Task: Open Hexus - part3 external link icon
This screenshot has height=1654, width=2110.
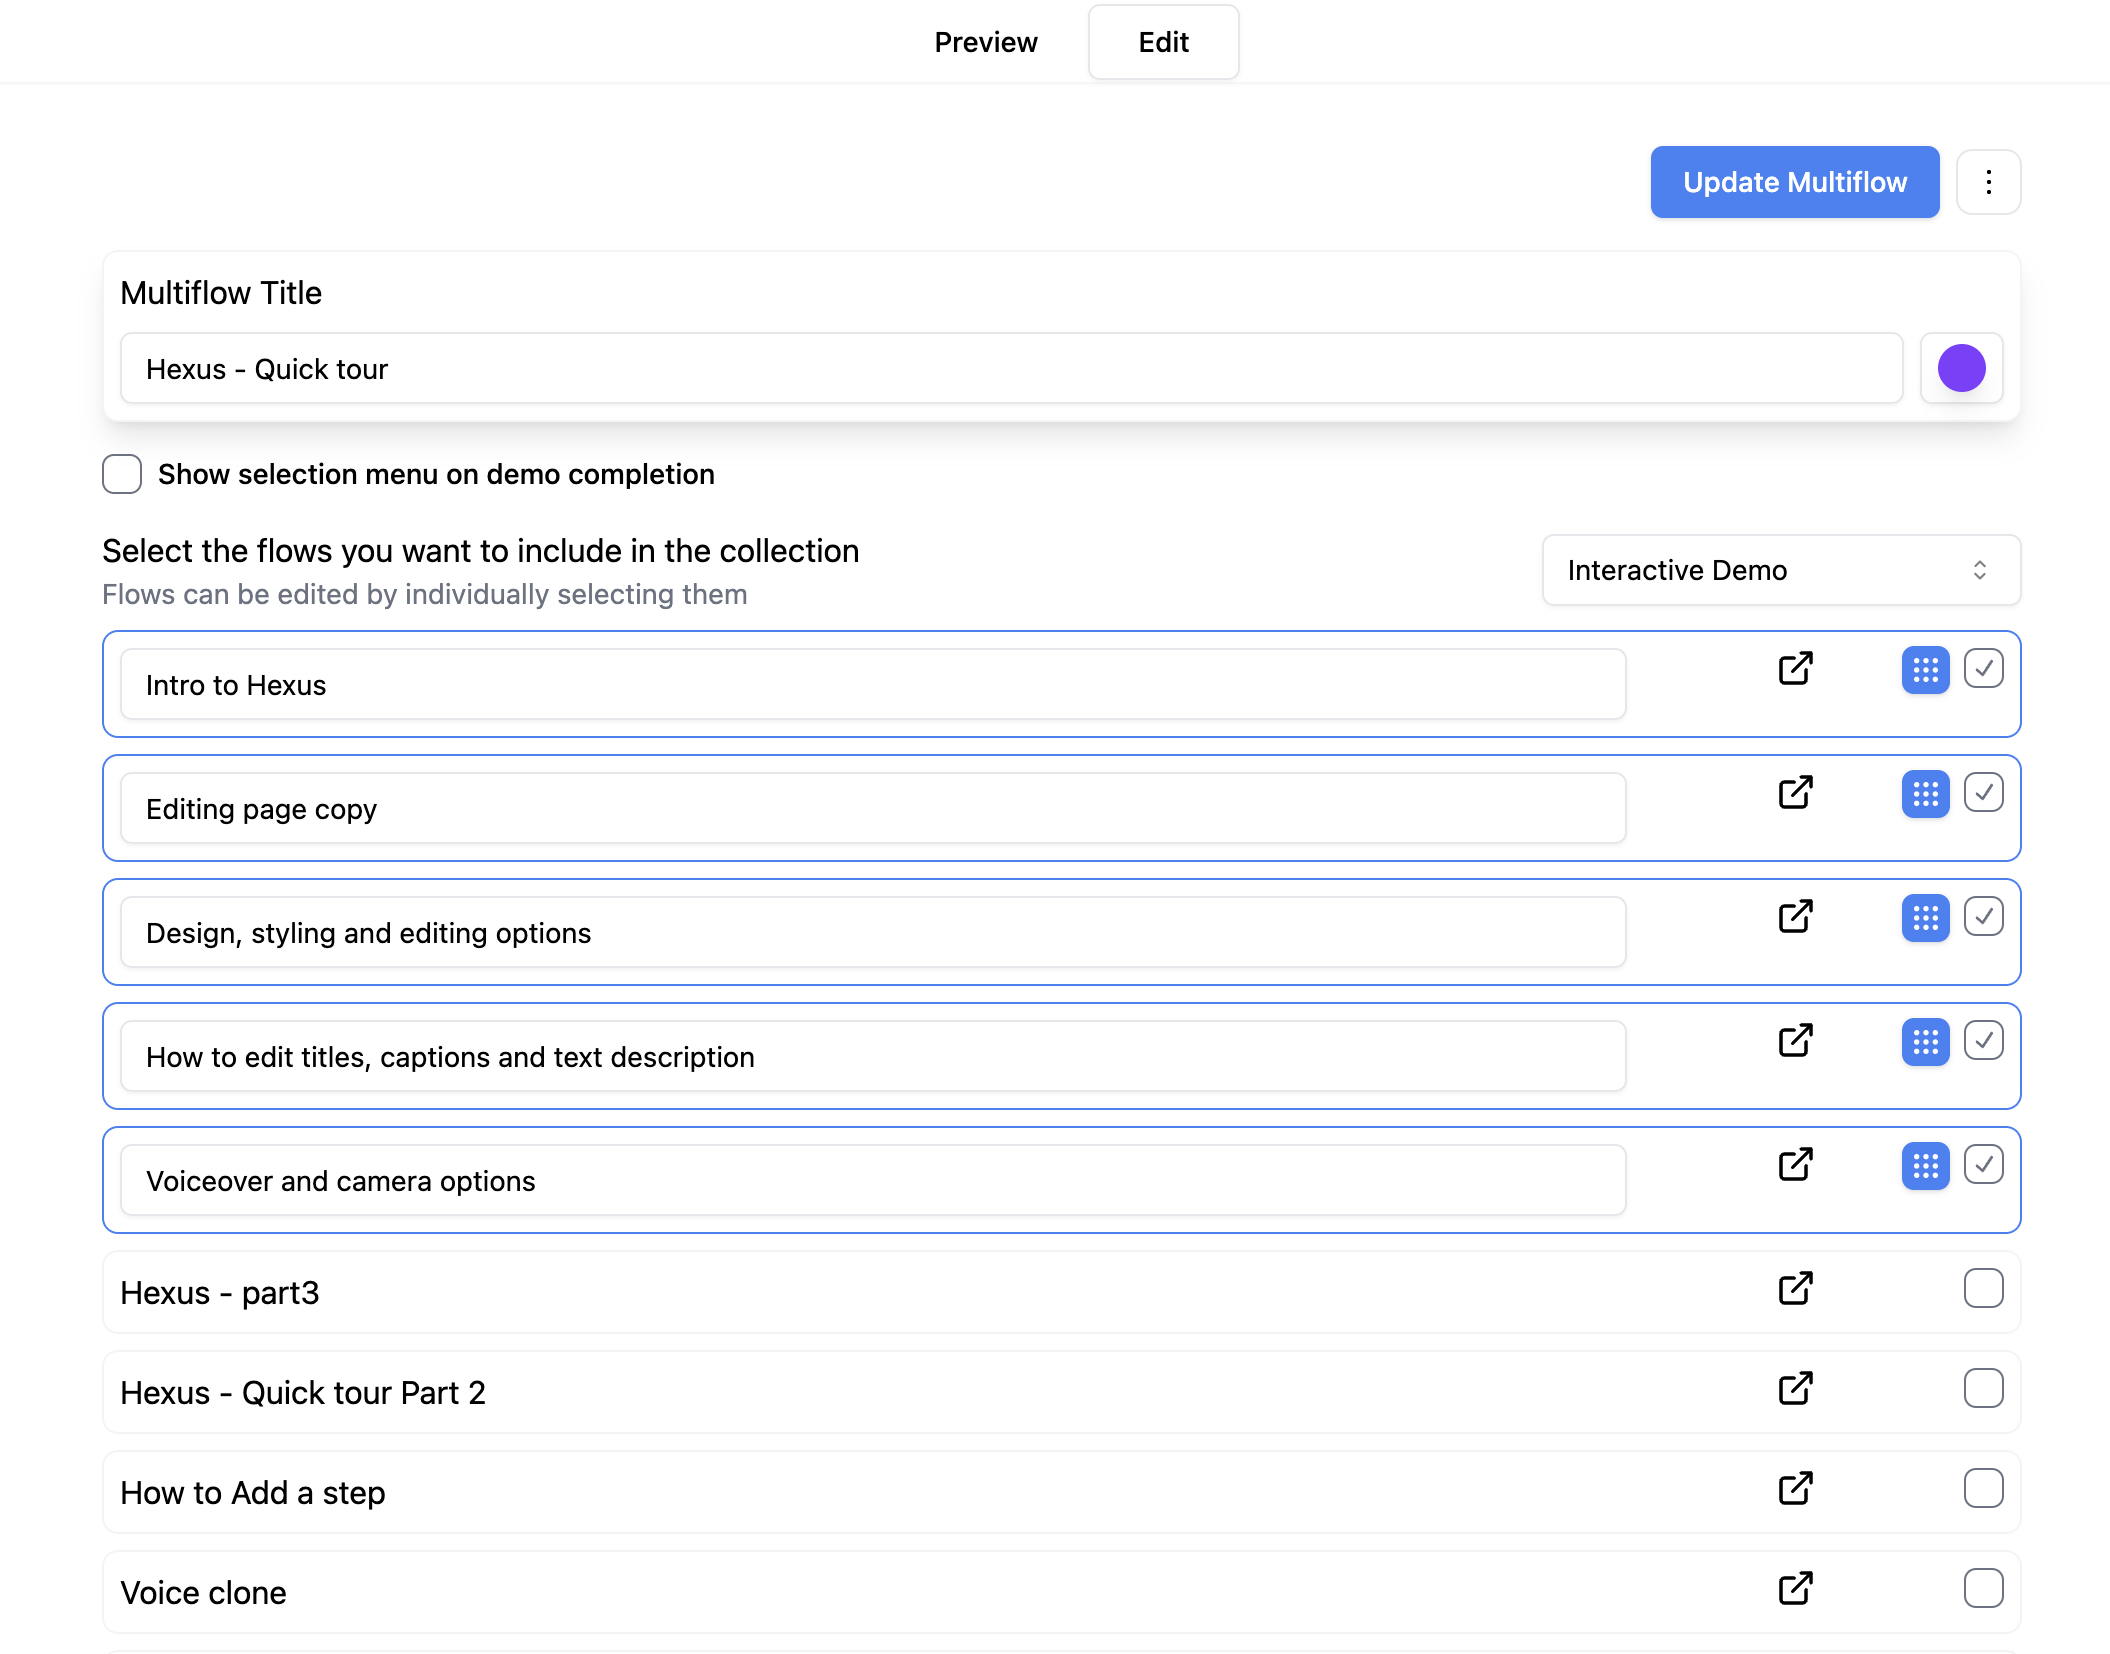Action: coord(1796,1289)
